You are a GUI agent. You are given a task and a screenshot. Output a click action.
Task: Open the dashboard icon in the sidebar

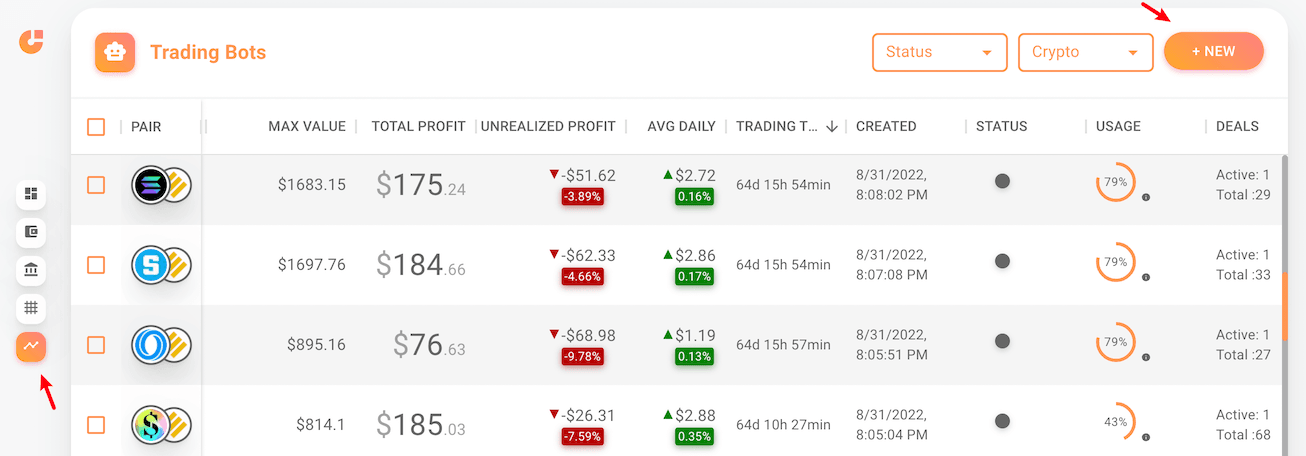coord(31,193)
